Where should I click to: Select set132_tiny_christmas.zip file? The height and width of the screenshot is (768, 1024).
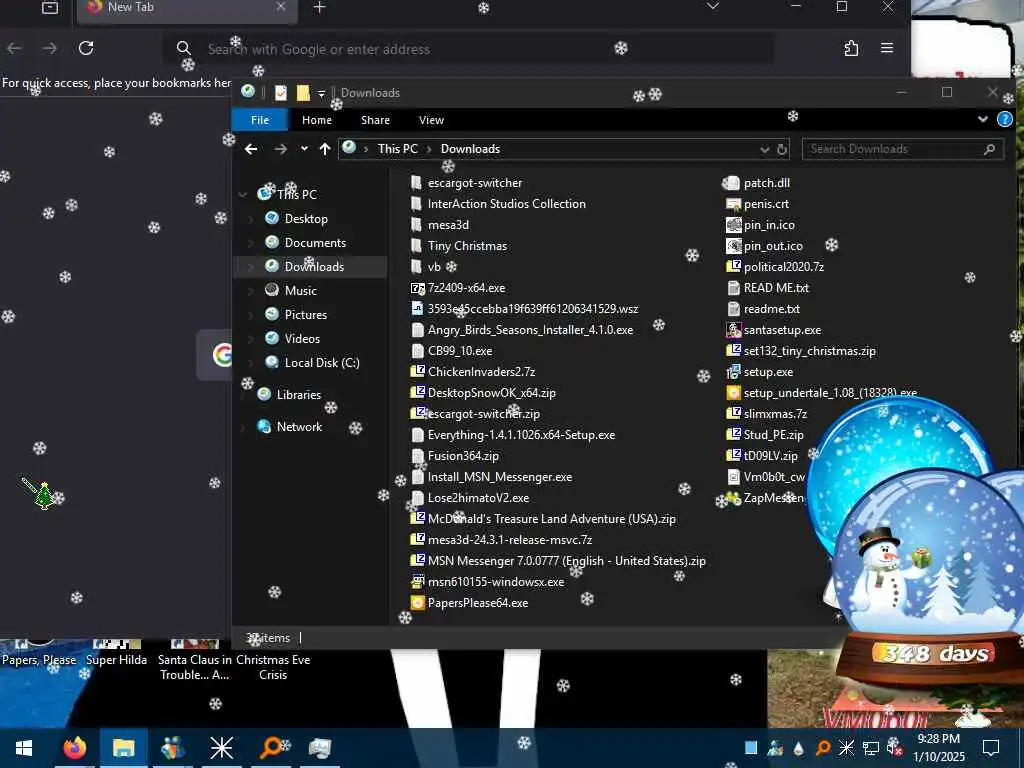point(801,351)
